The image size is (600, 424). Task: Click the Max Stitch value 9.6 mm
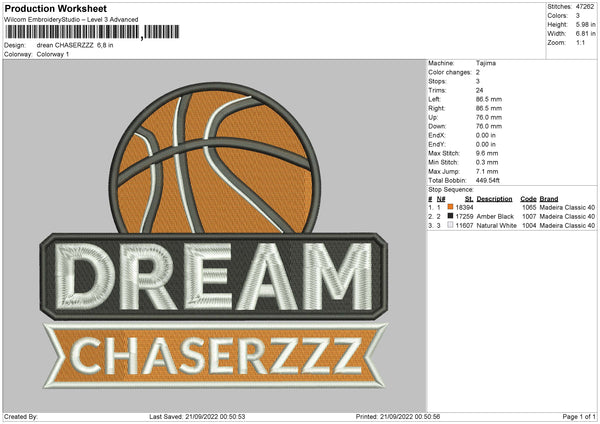tap(487, 153)
